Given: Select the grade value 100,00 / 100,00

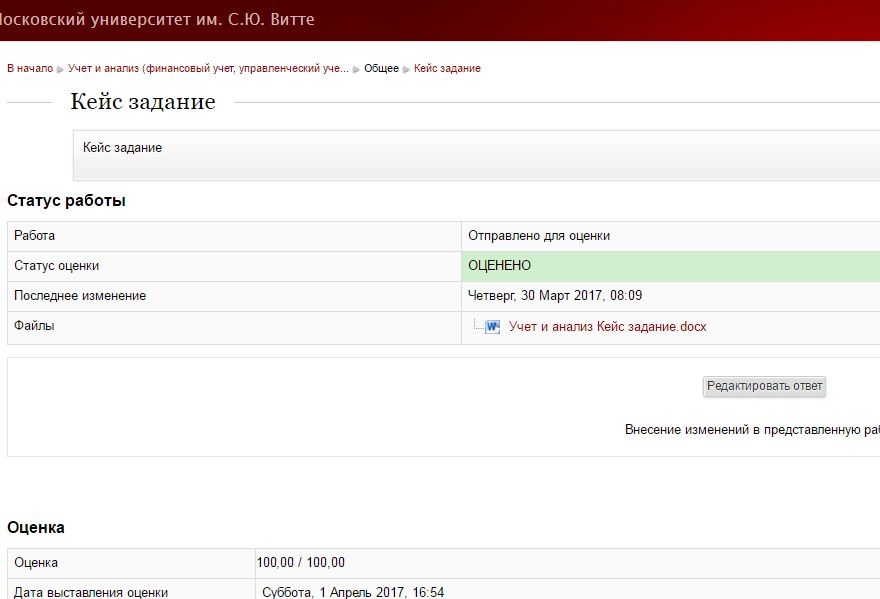Looking at the screenshot, I should tap(301, 563).
